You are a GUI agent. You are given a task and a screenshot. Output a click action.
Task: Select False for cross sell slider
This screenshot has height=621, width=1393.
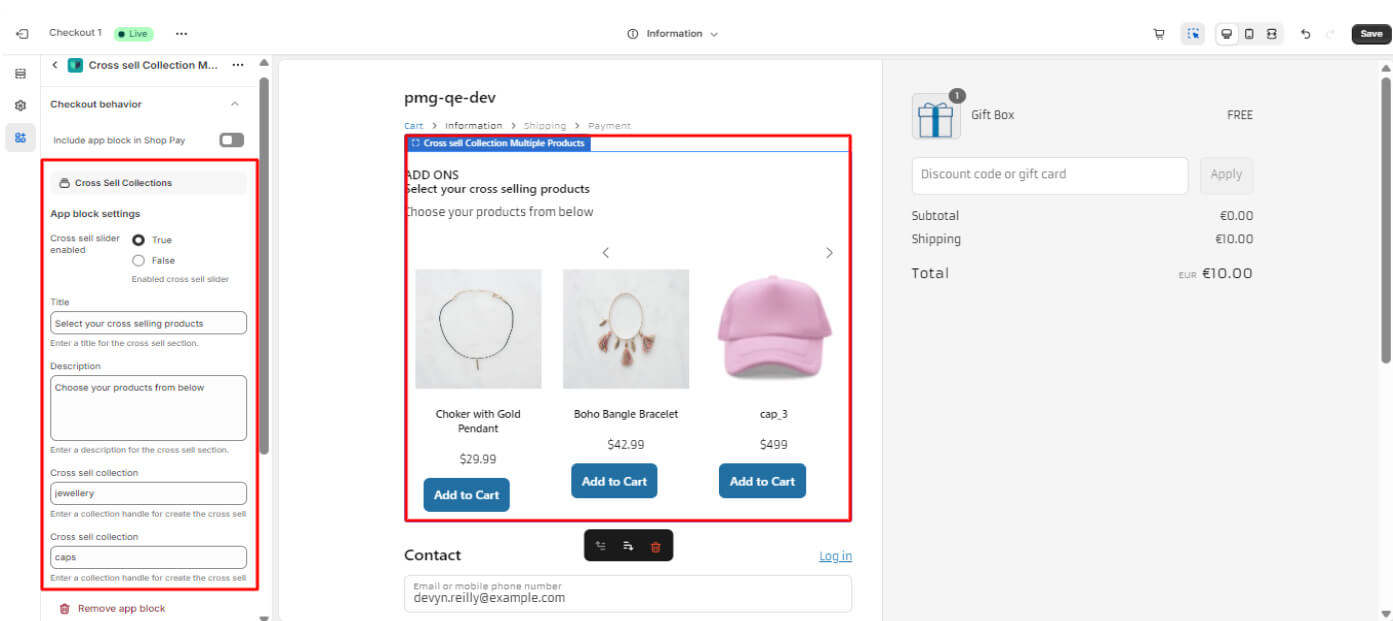(x=139, y=260)
